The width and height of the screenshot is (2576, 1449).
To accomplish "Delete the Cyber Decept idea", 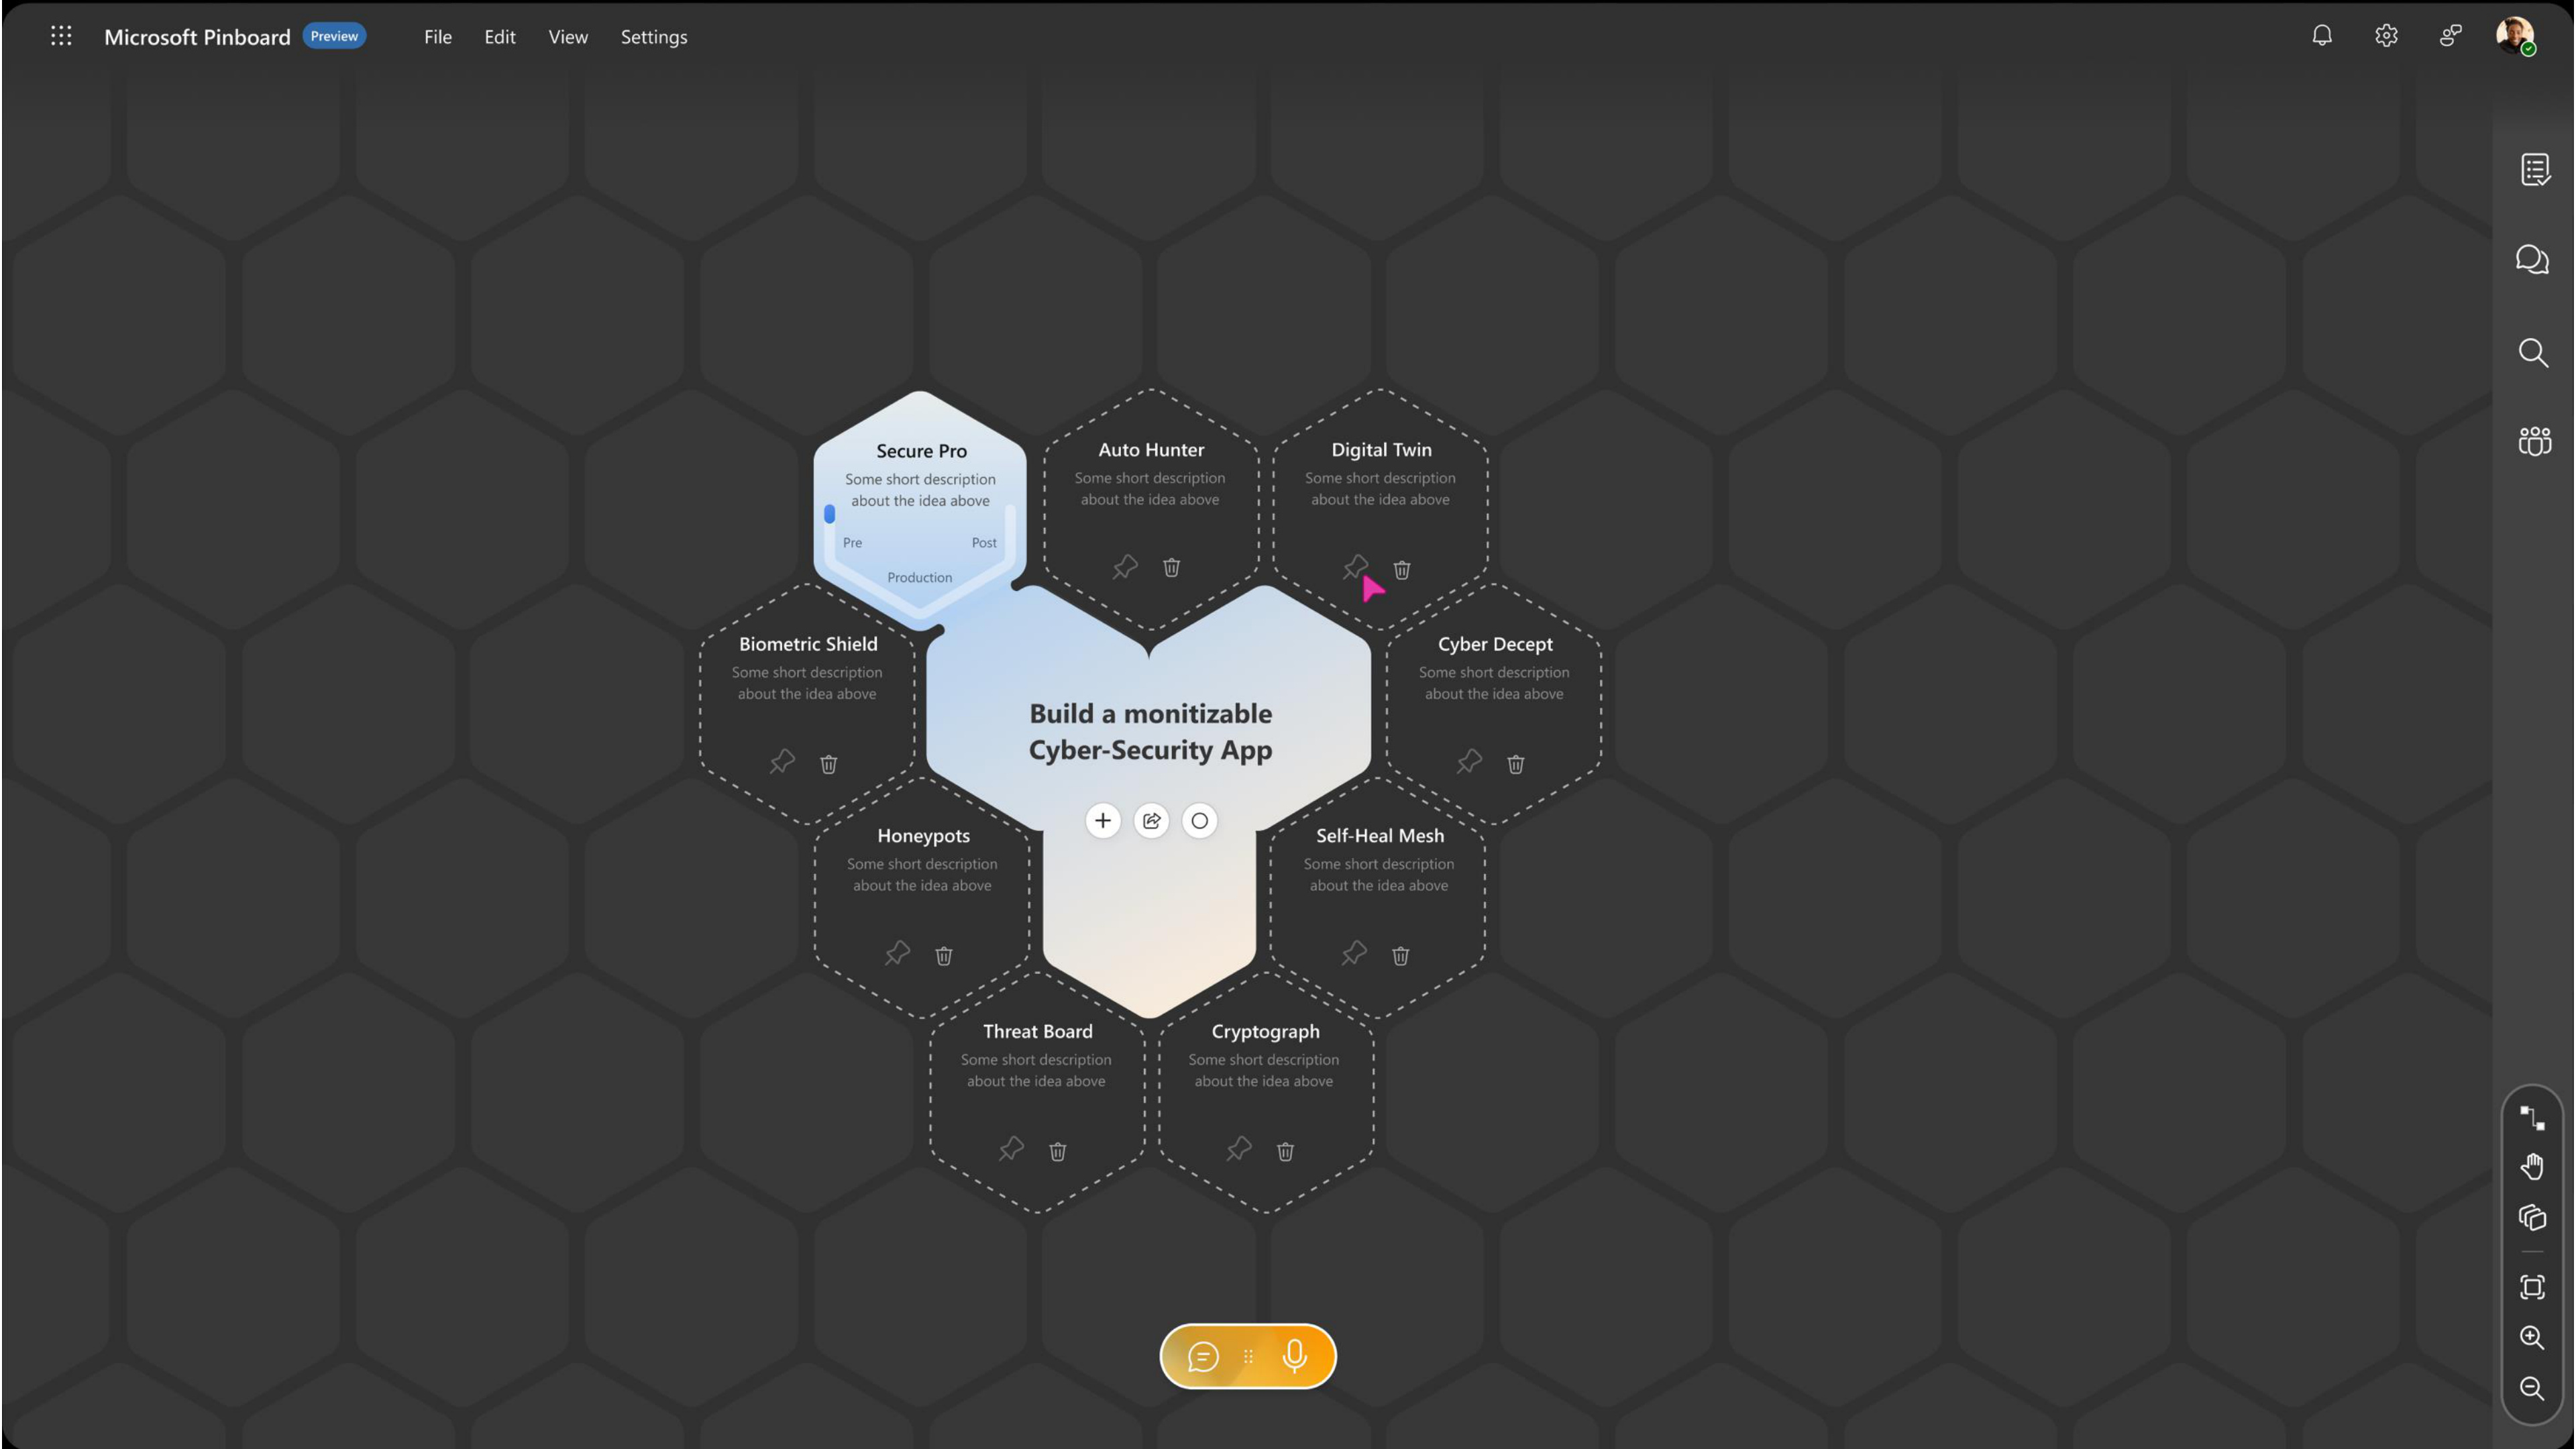I will point(1516,764).
